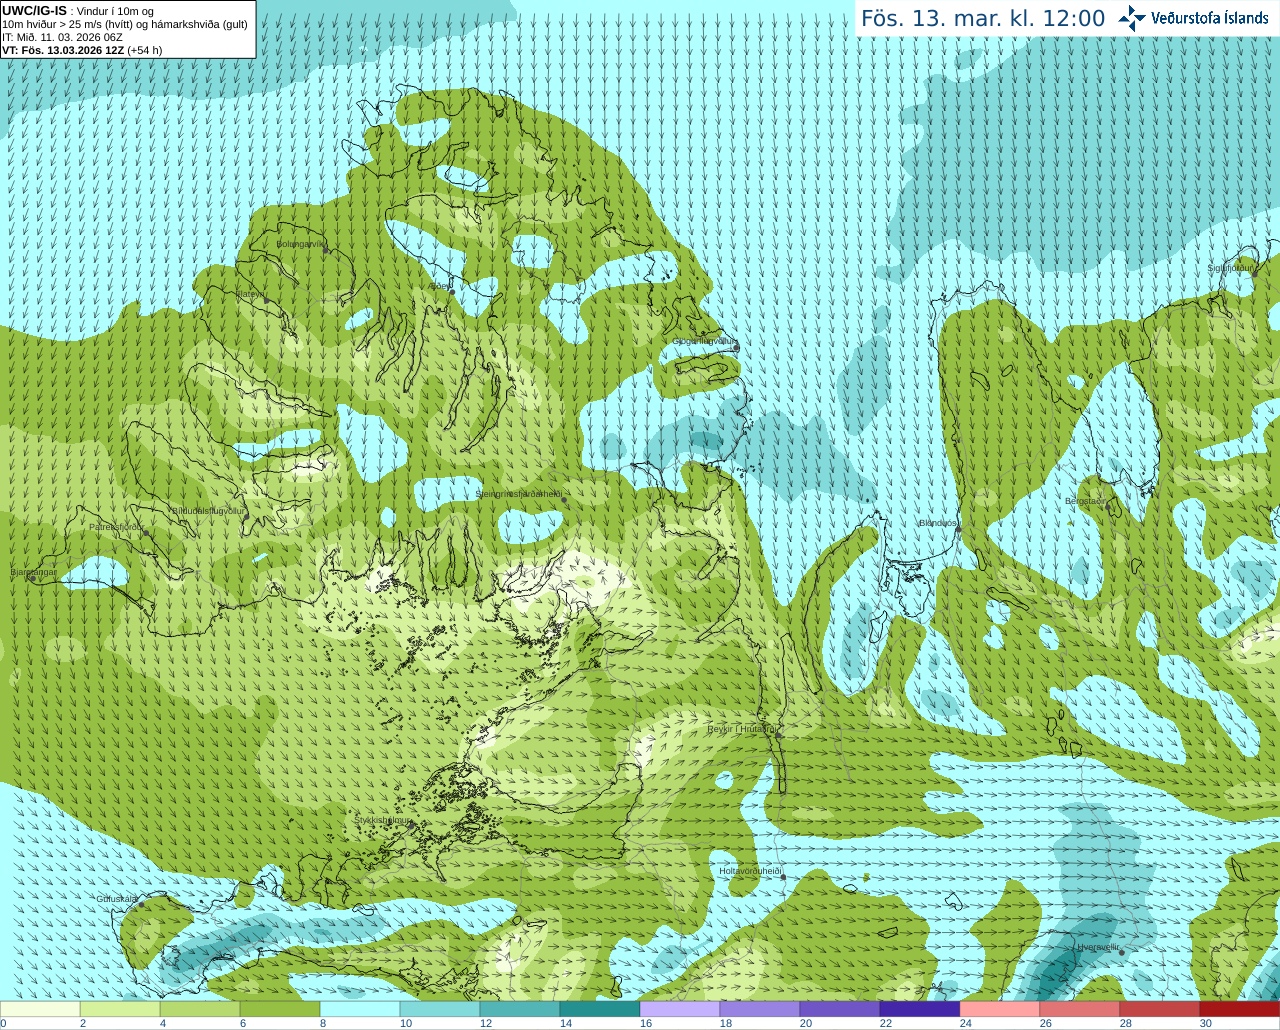Click the legend tick label '30'
Image resolution: width=1280 pixels, height=1030 pixels.
[1206, 1023]
